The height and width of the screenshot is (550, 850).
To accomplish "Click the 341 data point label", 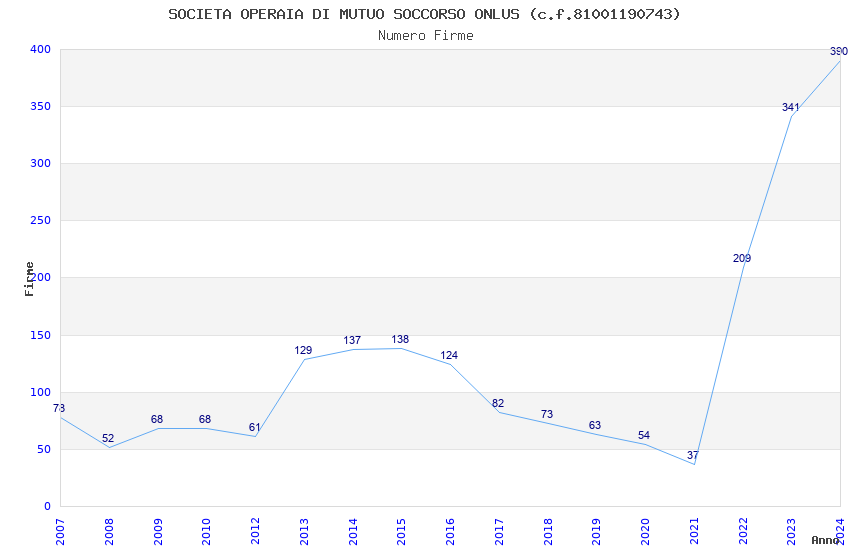I will (790, 107).
